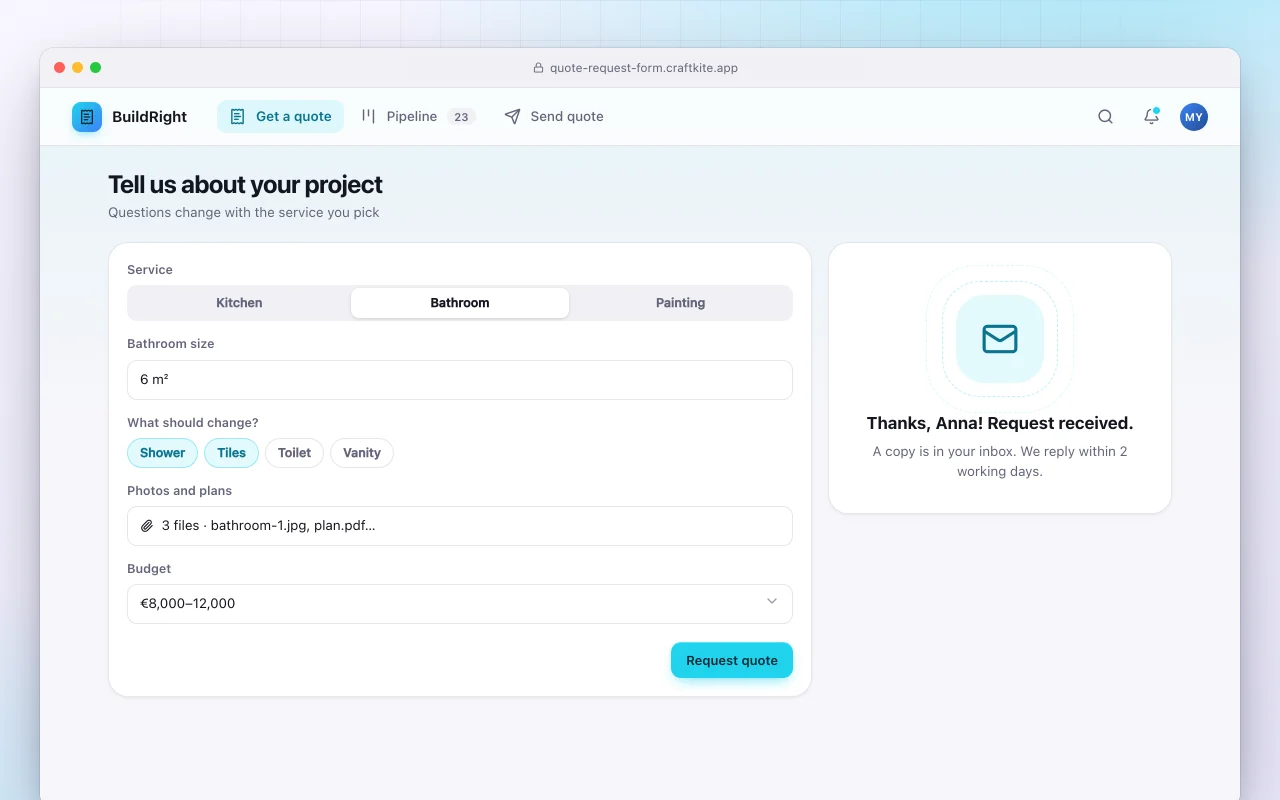1280x800 pixels.
Task: Switch to the Send quote tab
Action: coord(554,117)
